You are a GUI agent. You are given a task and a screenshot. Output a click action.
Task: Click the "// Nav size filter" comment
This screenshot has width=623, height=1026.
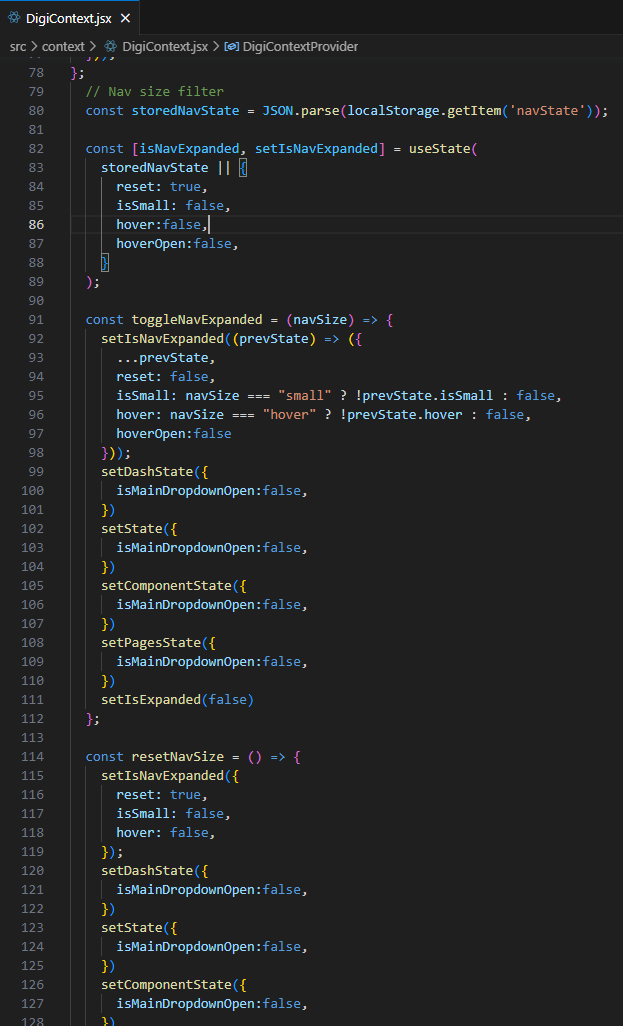coord(154,92)
